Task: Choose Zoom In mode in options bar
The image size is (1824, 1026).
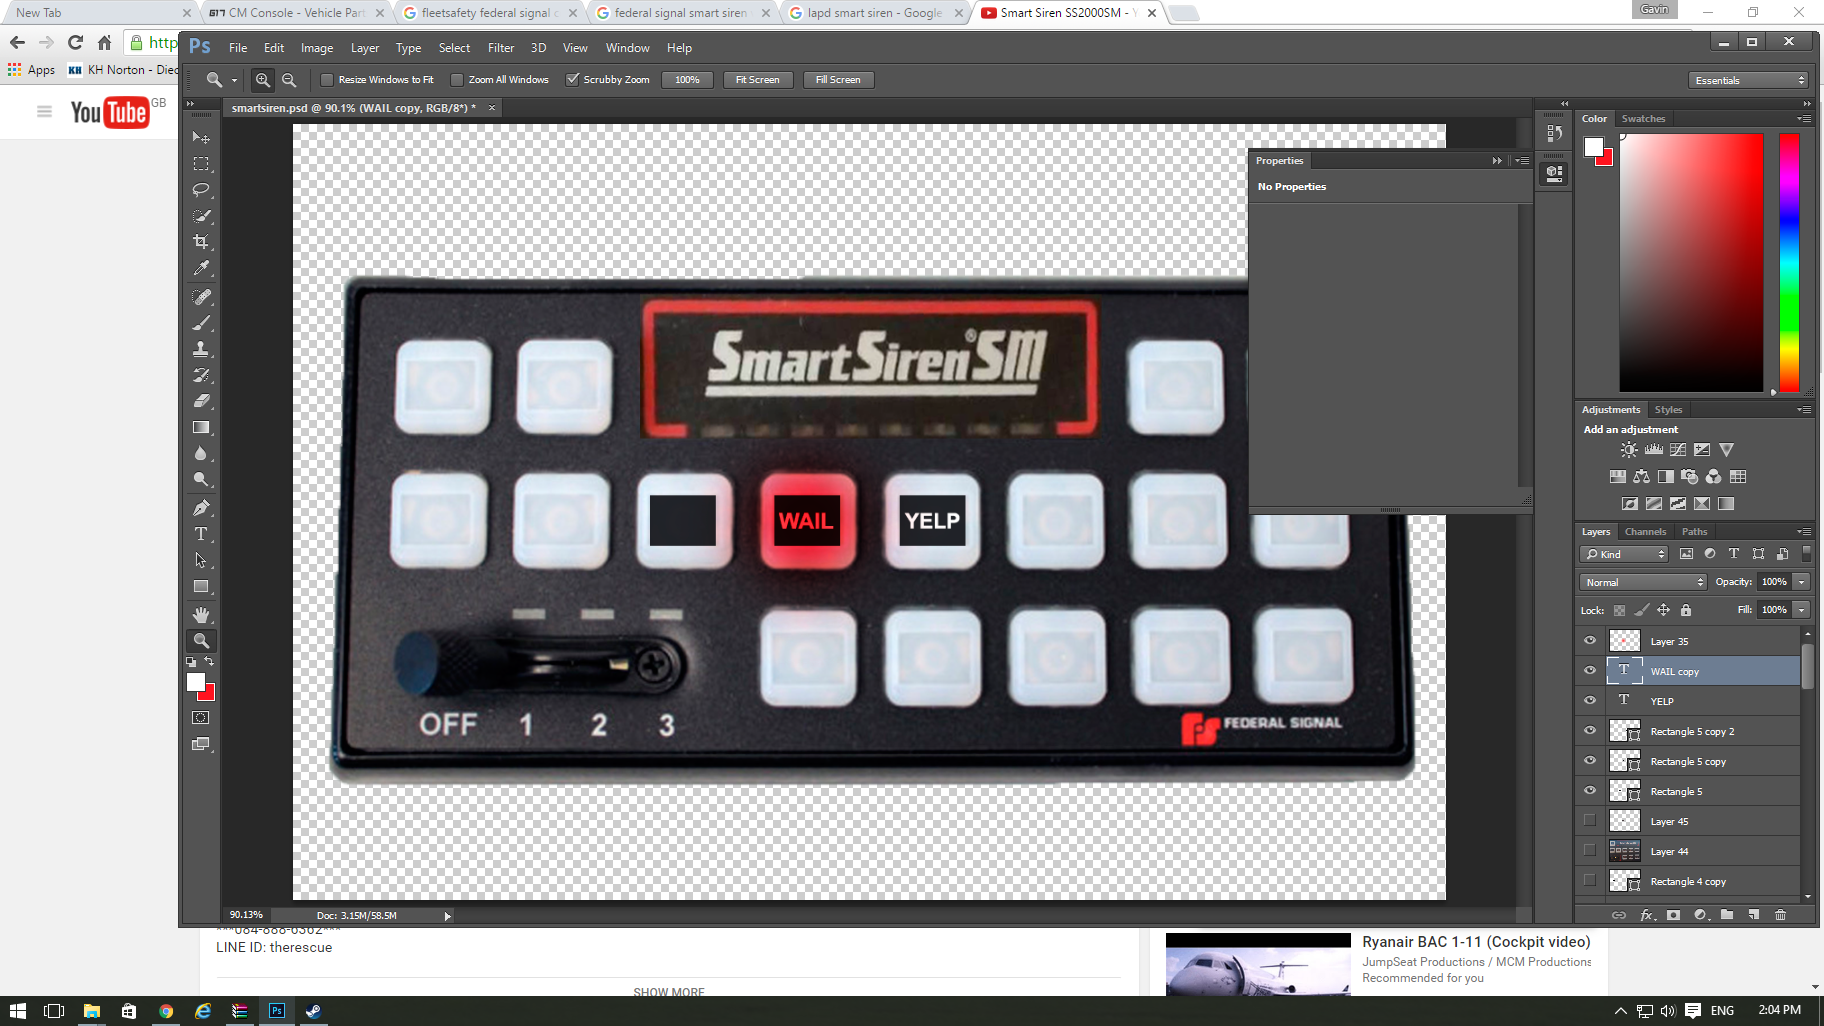Action: tap(263, 80)
